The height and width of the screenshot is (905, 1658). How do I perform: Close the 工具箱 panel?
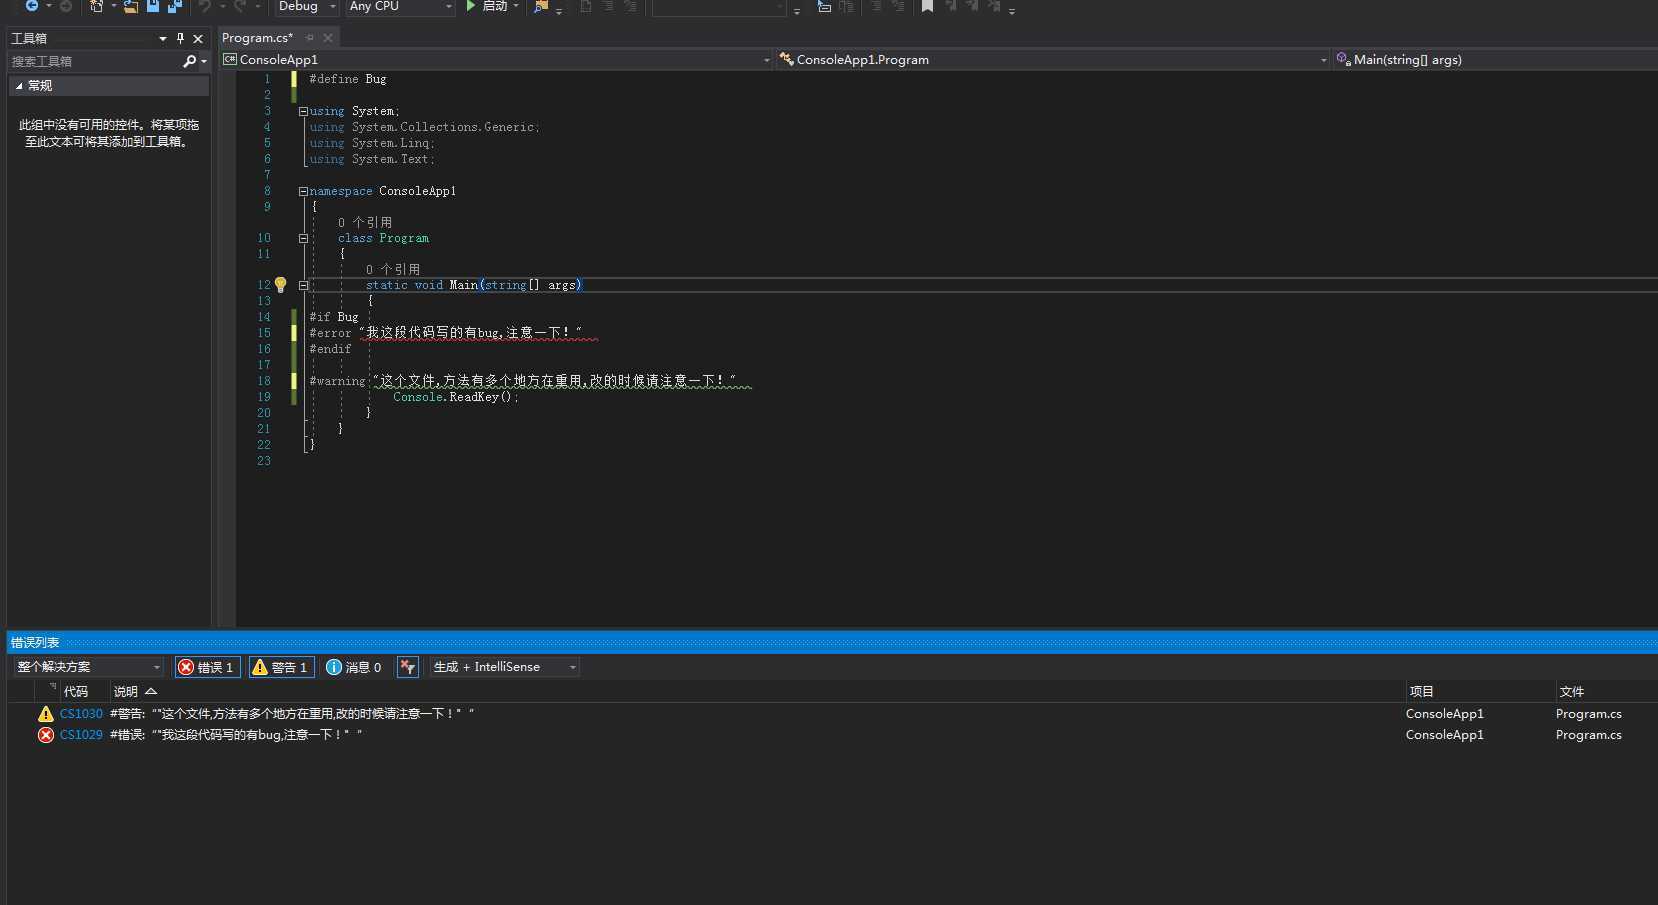pos(198,38)
